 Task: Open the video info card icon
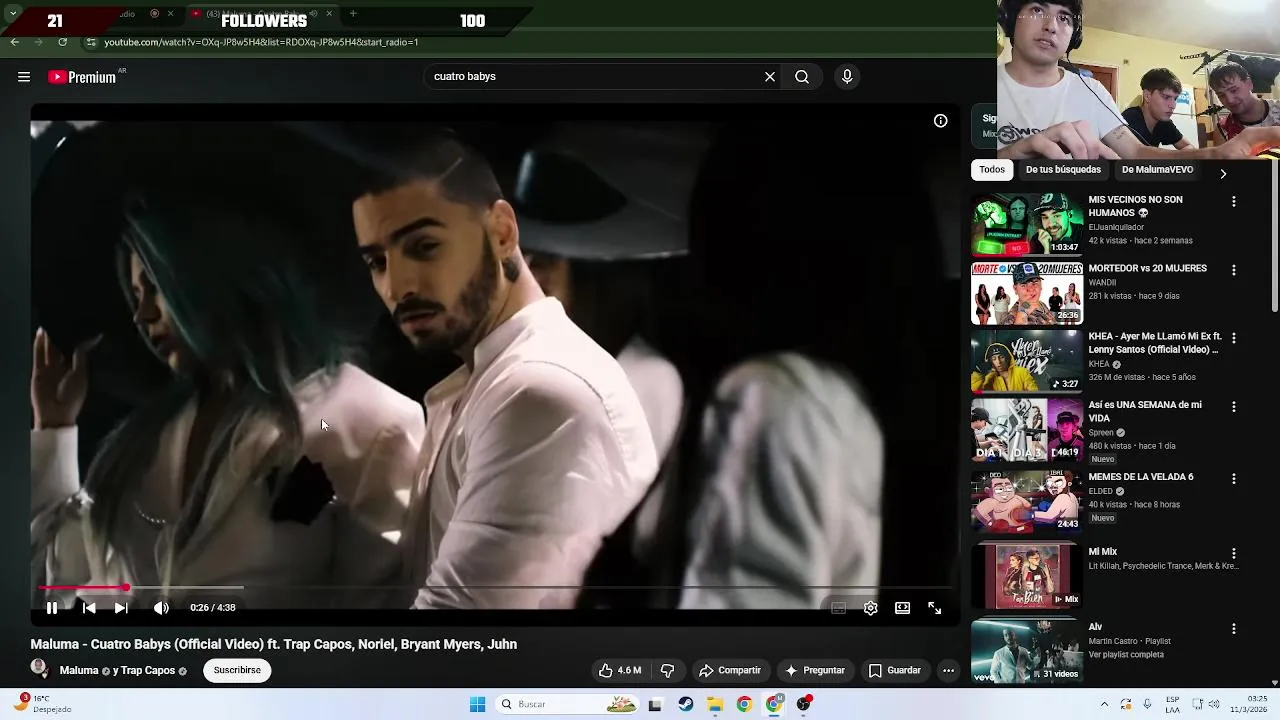[941, 121]
